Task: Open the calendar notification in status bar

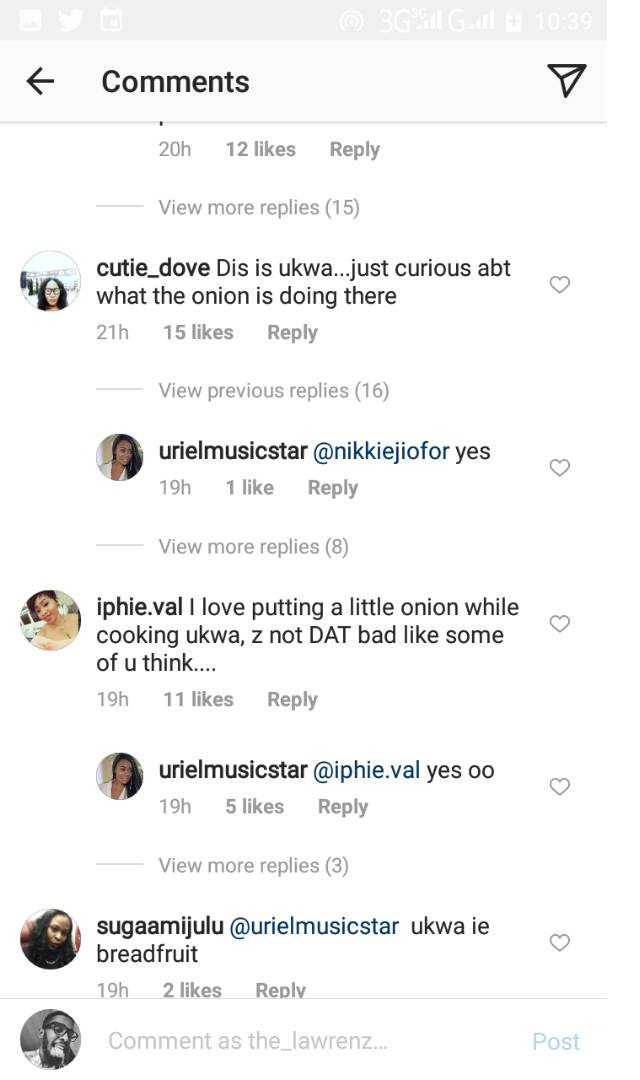Action: tap(110, 20)
